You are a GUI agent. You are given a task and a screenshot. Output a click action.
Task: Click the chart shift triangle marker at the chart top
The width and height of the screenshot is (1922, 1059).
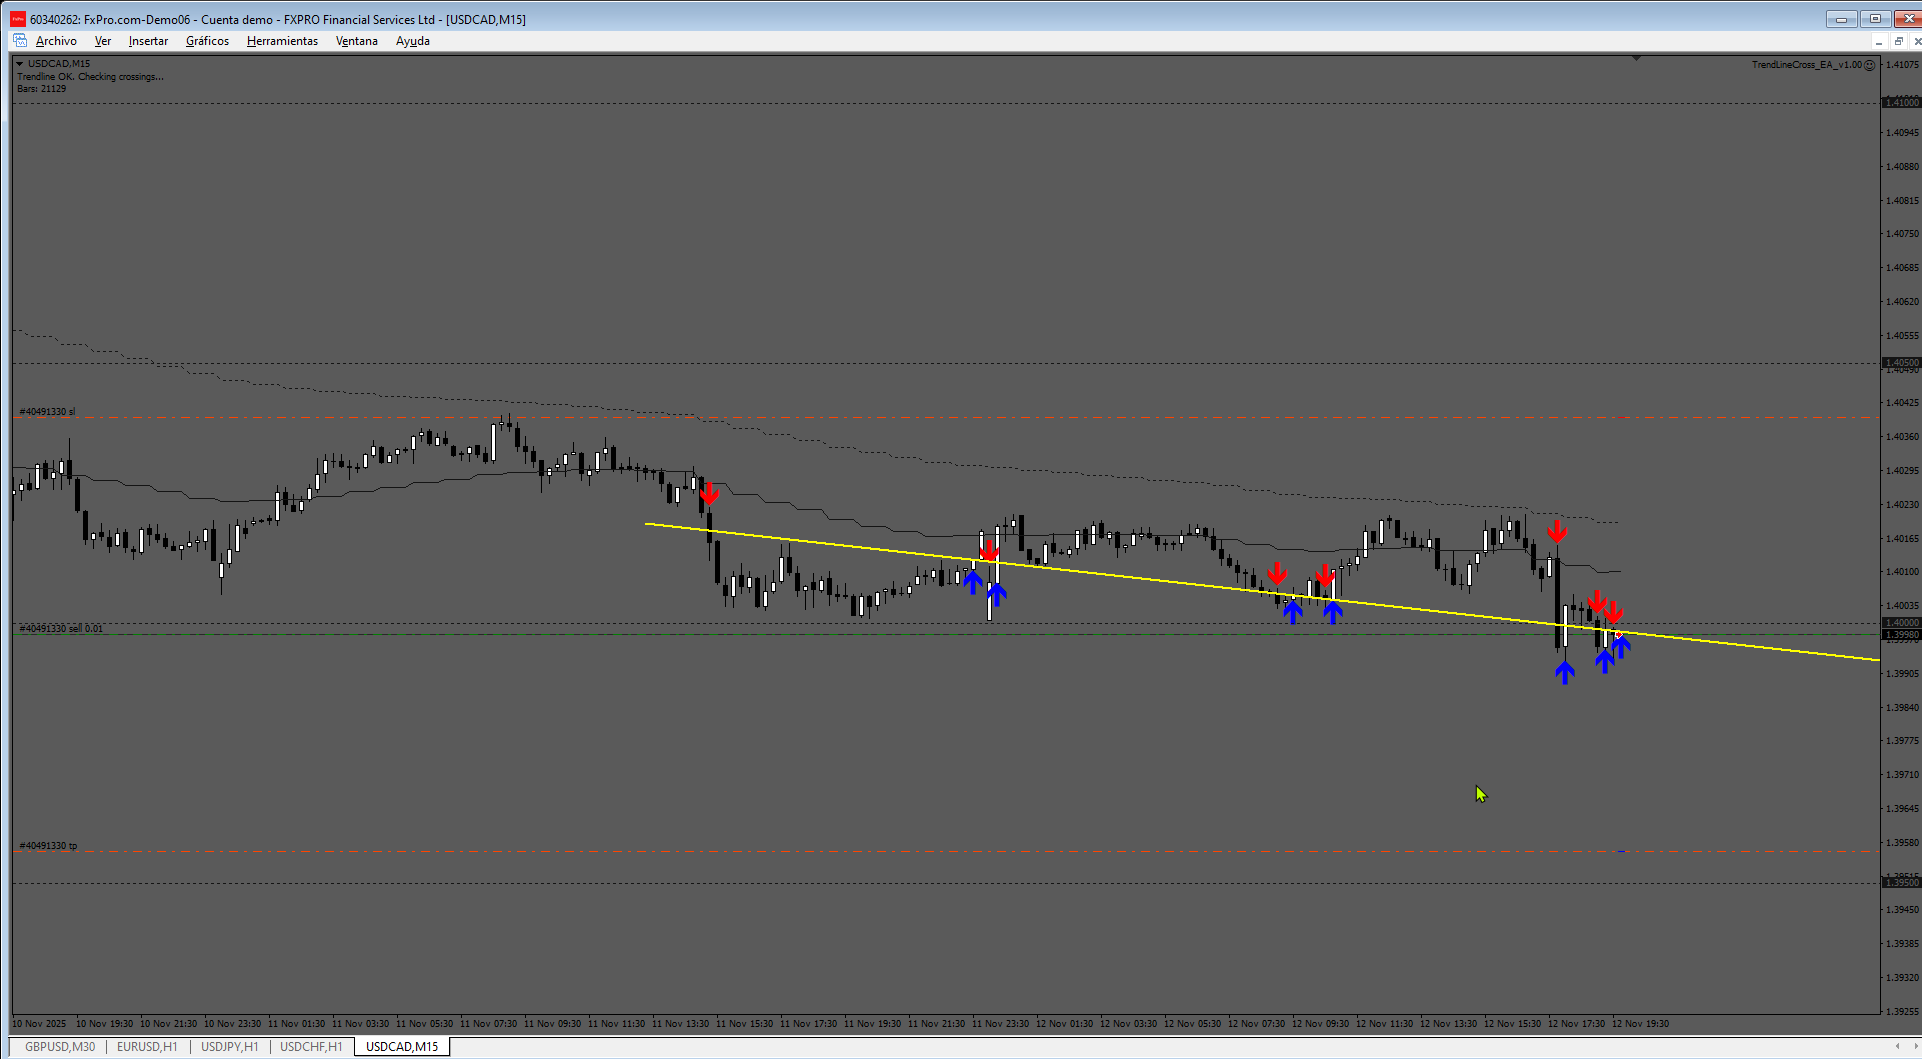(x=1636, y=59)
